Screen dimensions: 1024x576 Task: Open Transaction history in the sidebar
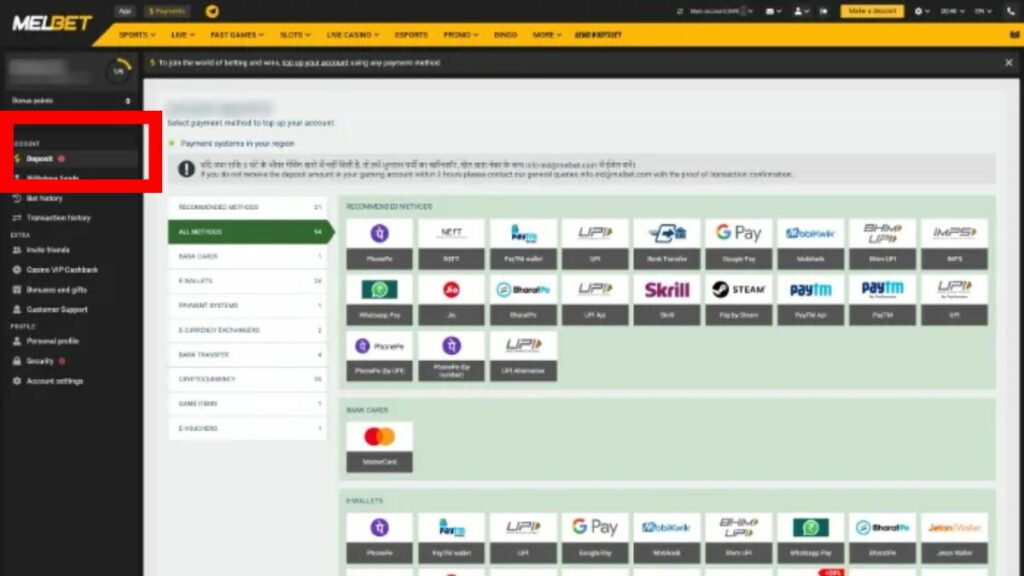point(52,218)
